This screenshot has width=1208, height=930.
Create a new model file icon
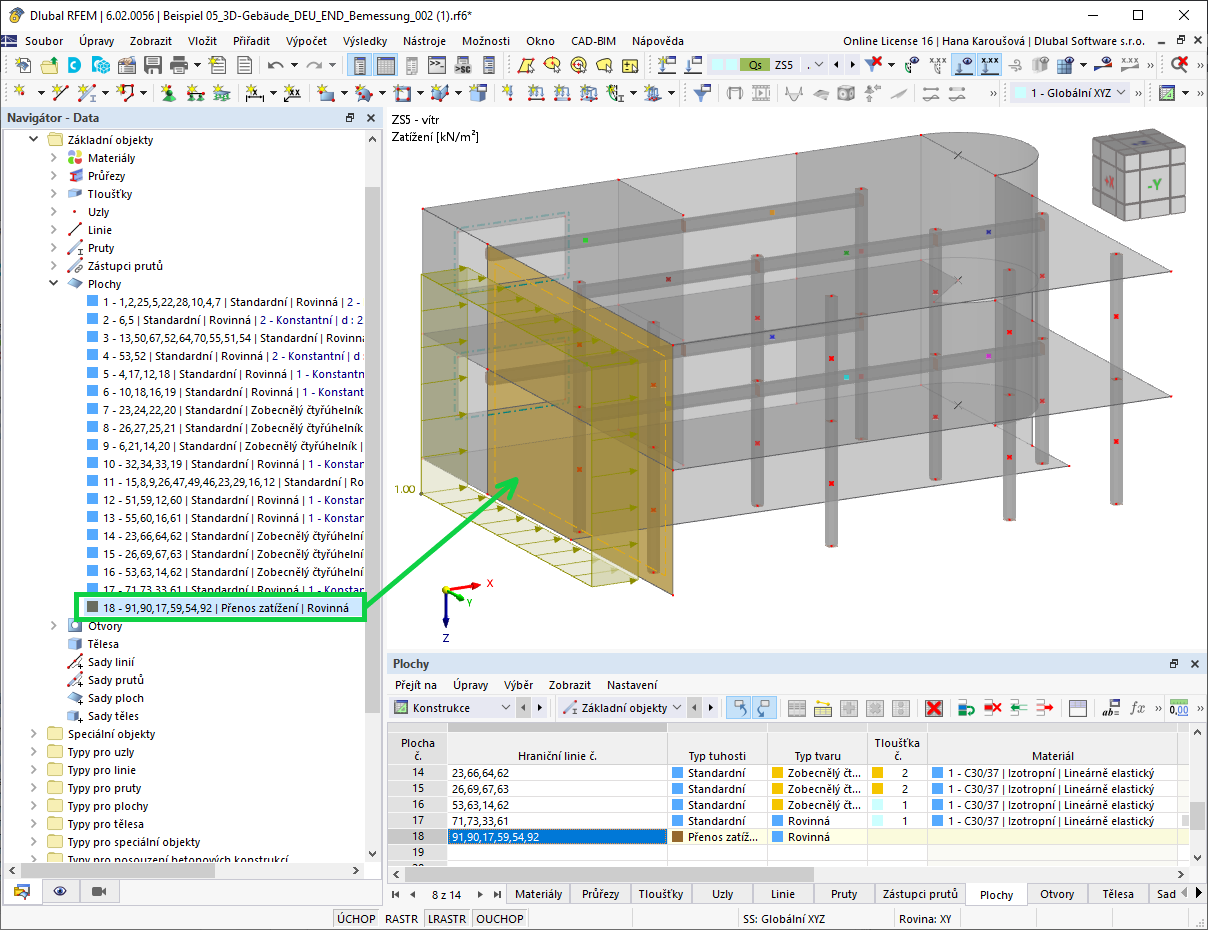21,65
